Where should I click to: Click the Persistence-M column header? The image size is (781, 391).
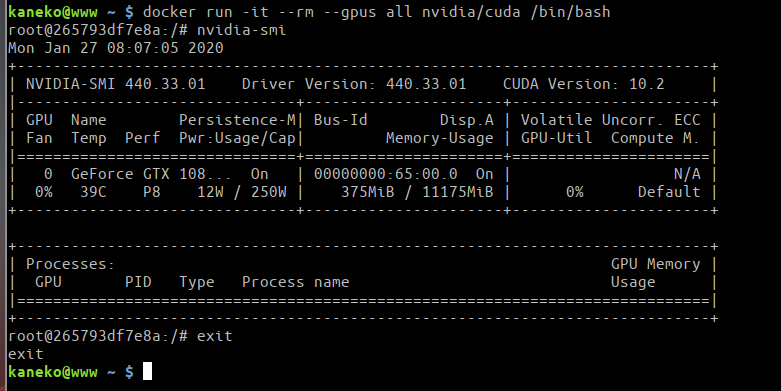237,120
